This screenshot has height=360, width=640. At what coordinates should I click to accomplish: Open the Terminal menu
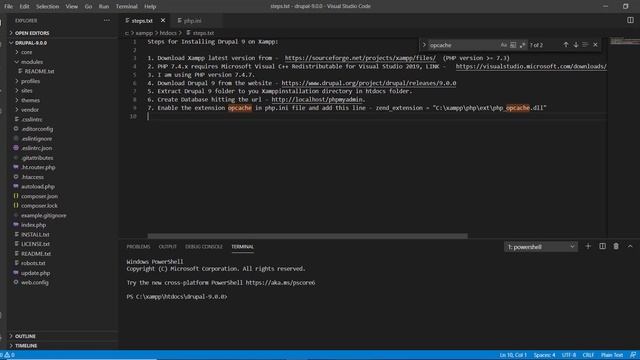pos(126,7)
